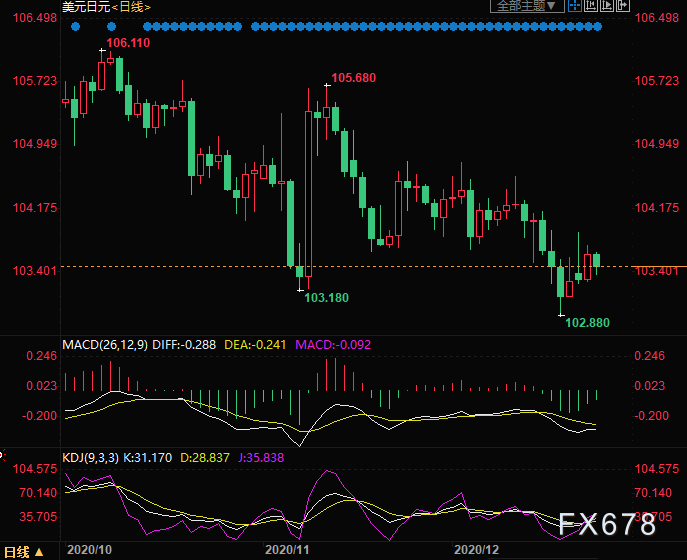Select the 美元日元 chart title
687x560 pixels.
83,7
